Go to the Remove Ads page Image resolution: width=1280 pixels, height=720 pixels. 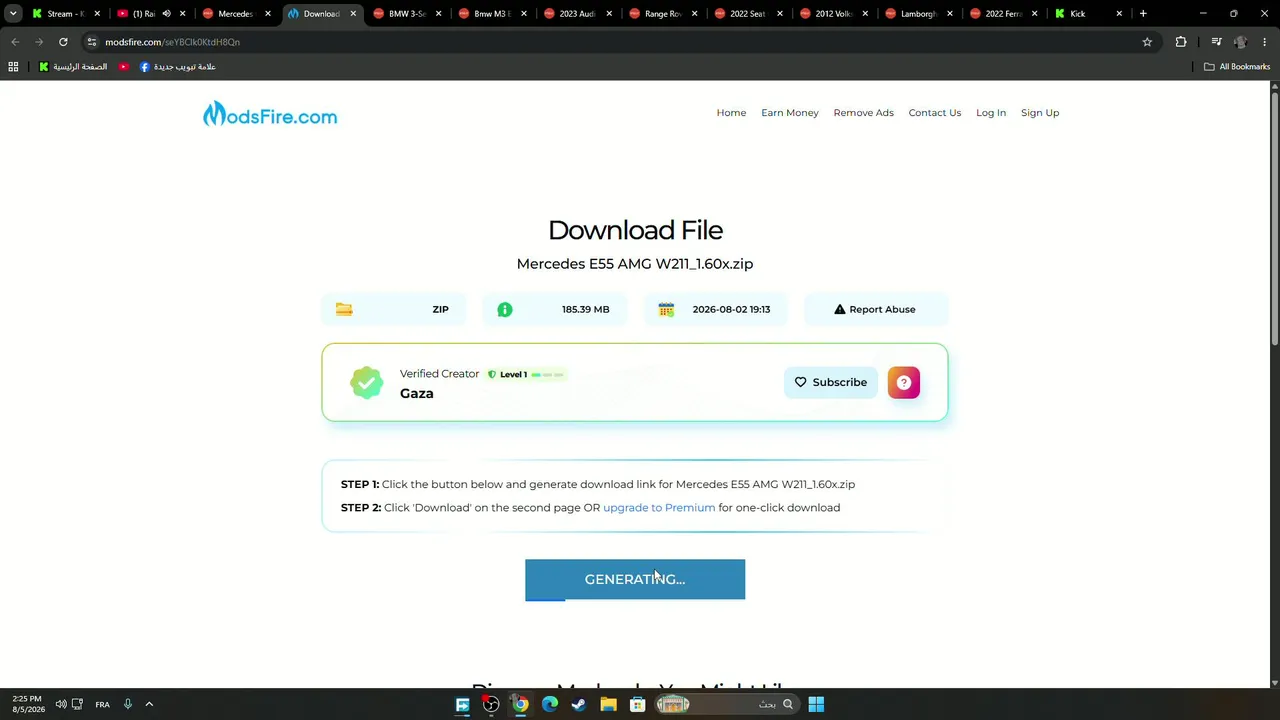[863, 113]
